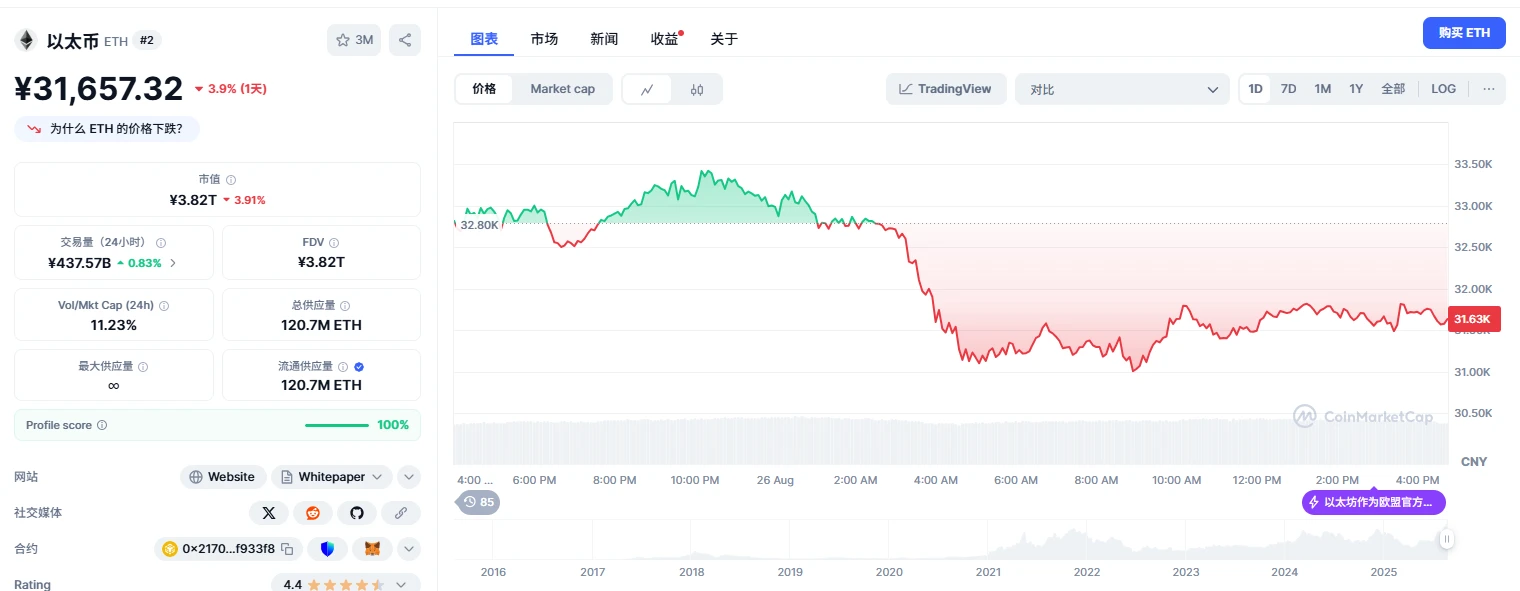Open the GitHub repository icon
Viewport: 1520px width, 591px height.
(x=356, y=513)
